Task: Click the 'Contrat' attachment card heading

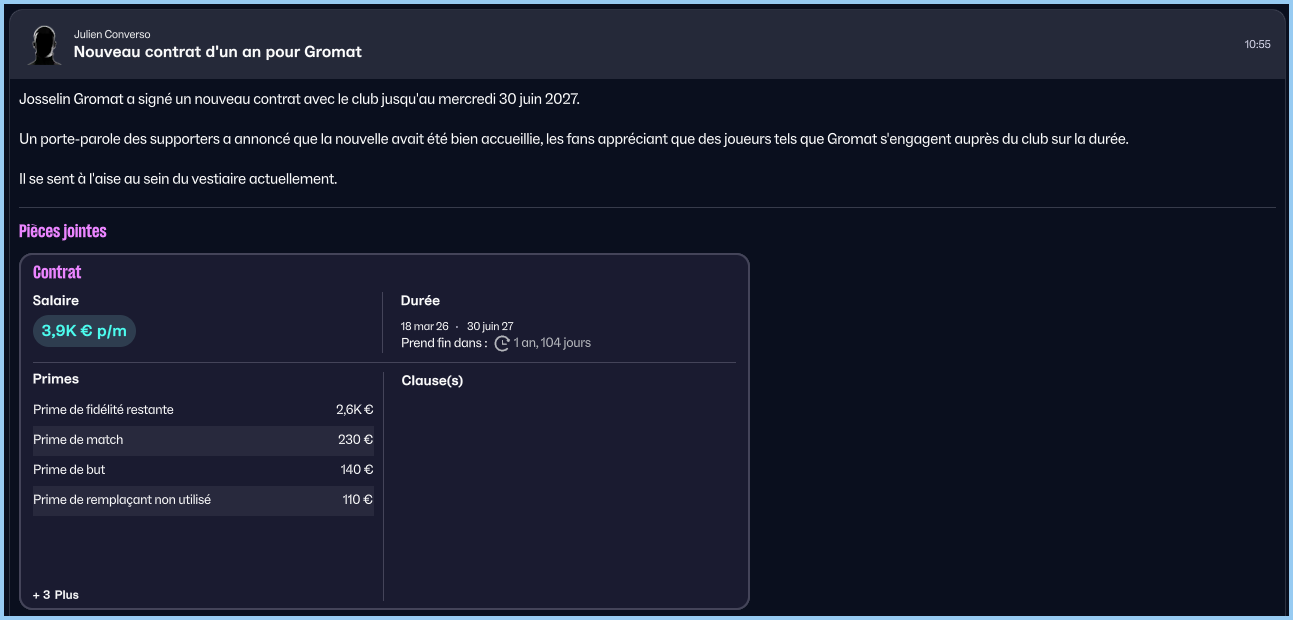Action: click(x=57, y=272)
